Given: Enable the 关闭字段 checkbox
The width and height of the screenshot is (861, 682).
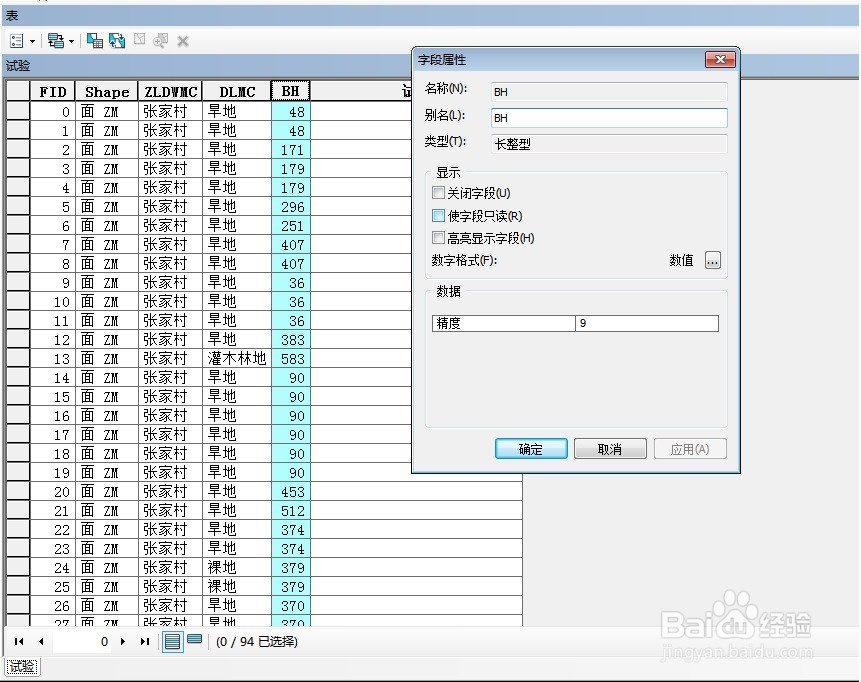Looking at the screenshot, I should coord(440,191).
